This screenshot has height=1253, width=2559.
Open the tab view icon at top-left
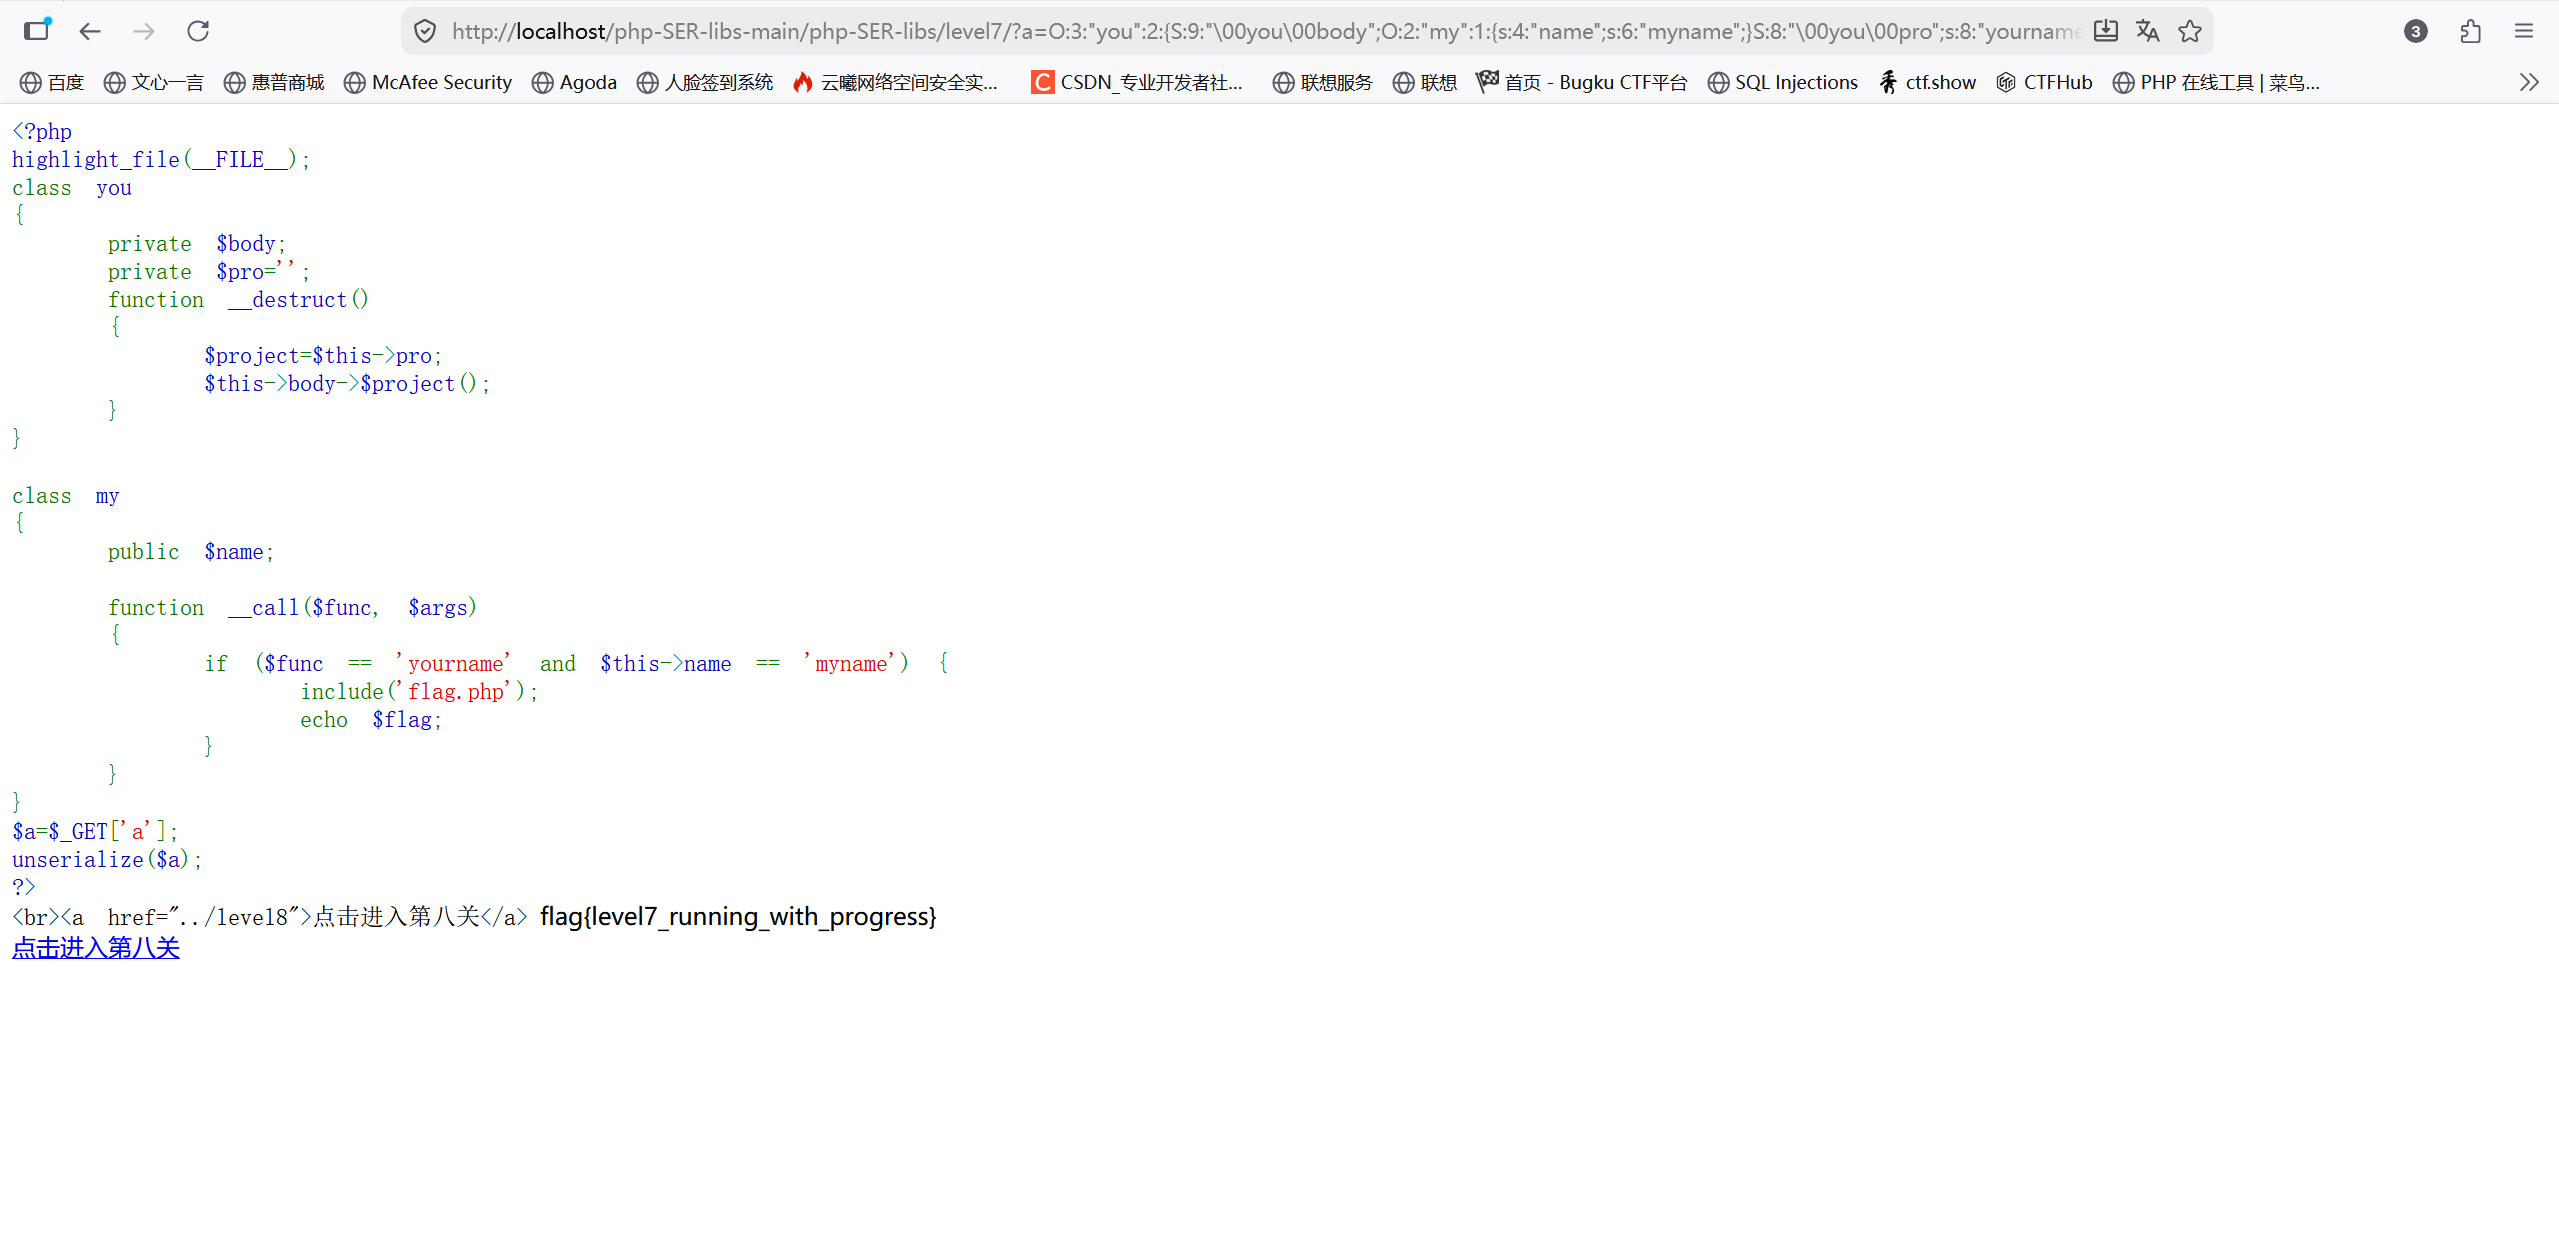37,30
